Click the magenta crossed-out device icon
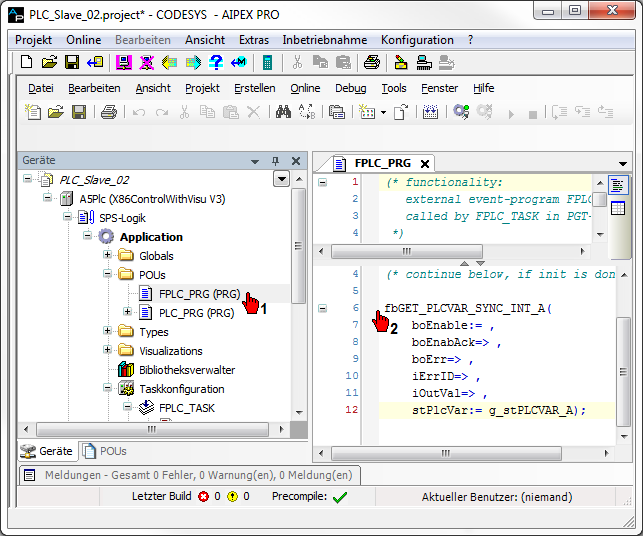643x537 pixels. pos(146,62)
